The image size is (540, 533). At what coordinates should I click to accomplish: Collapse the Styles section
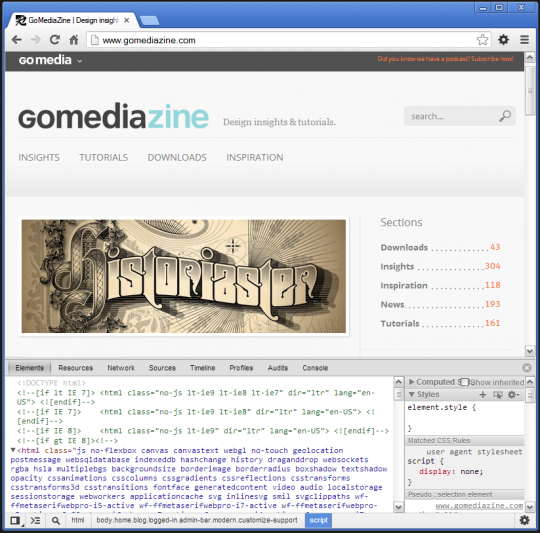click(411, 394)
